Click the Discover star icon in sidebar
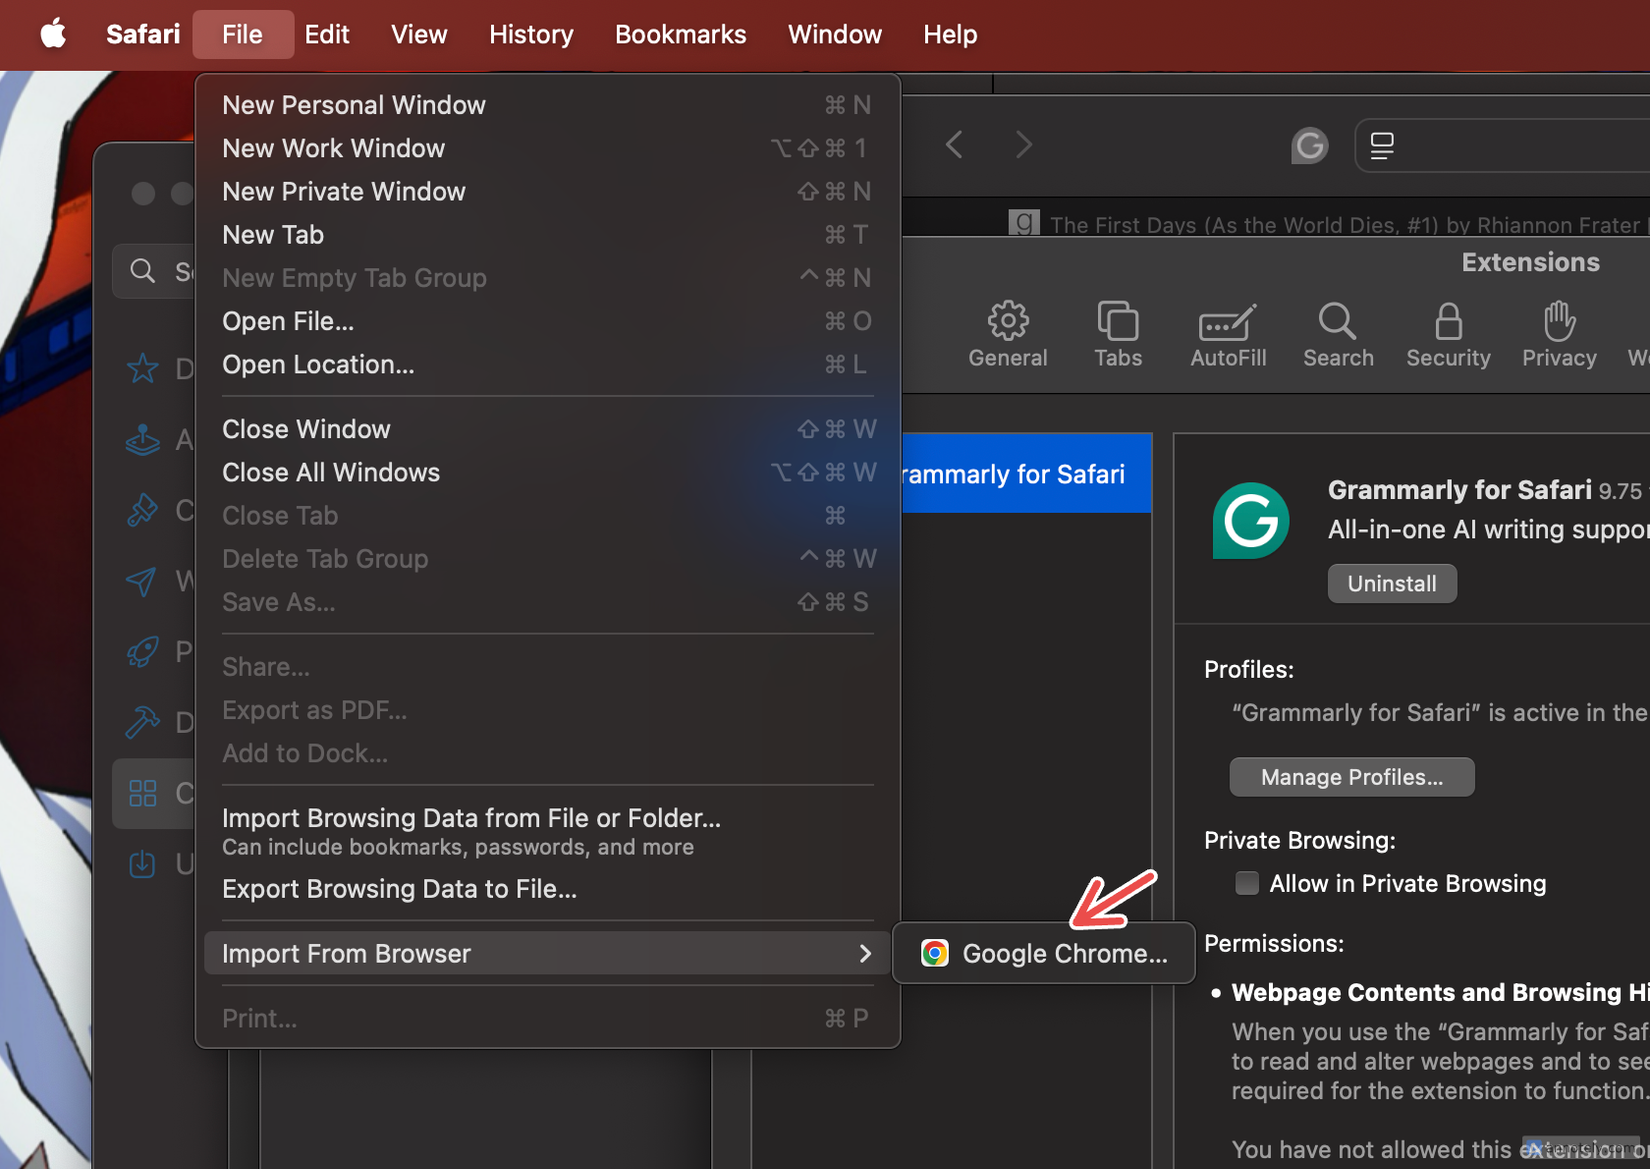Screen dimensions: 1650x1169 tap(143, 368)
